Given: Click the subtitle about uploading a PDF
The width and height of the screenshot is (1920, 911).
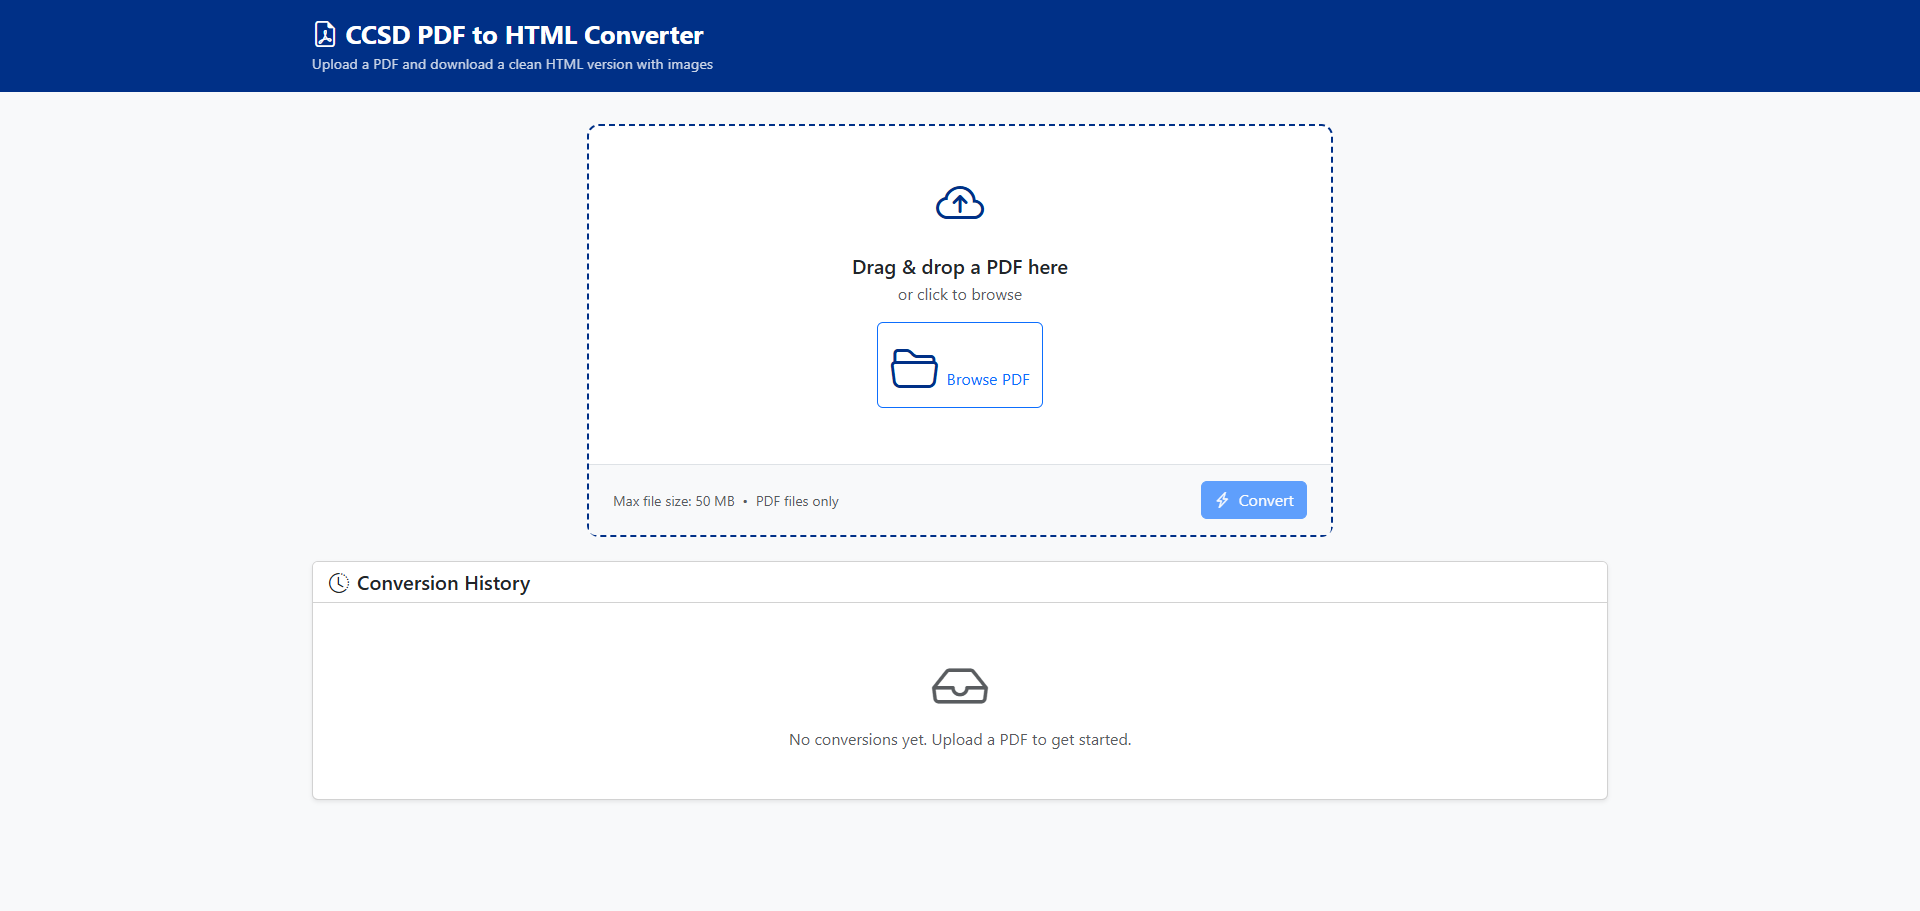Looking at the screenshot, I should (x=512, y=64).
